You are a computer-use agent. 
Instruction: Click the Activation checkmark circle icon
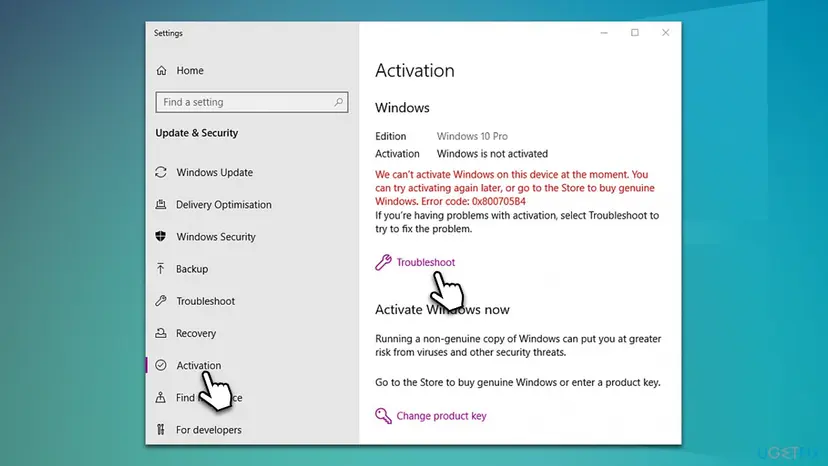(161, 365)
